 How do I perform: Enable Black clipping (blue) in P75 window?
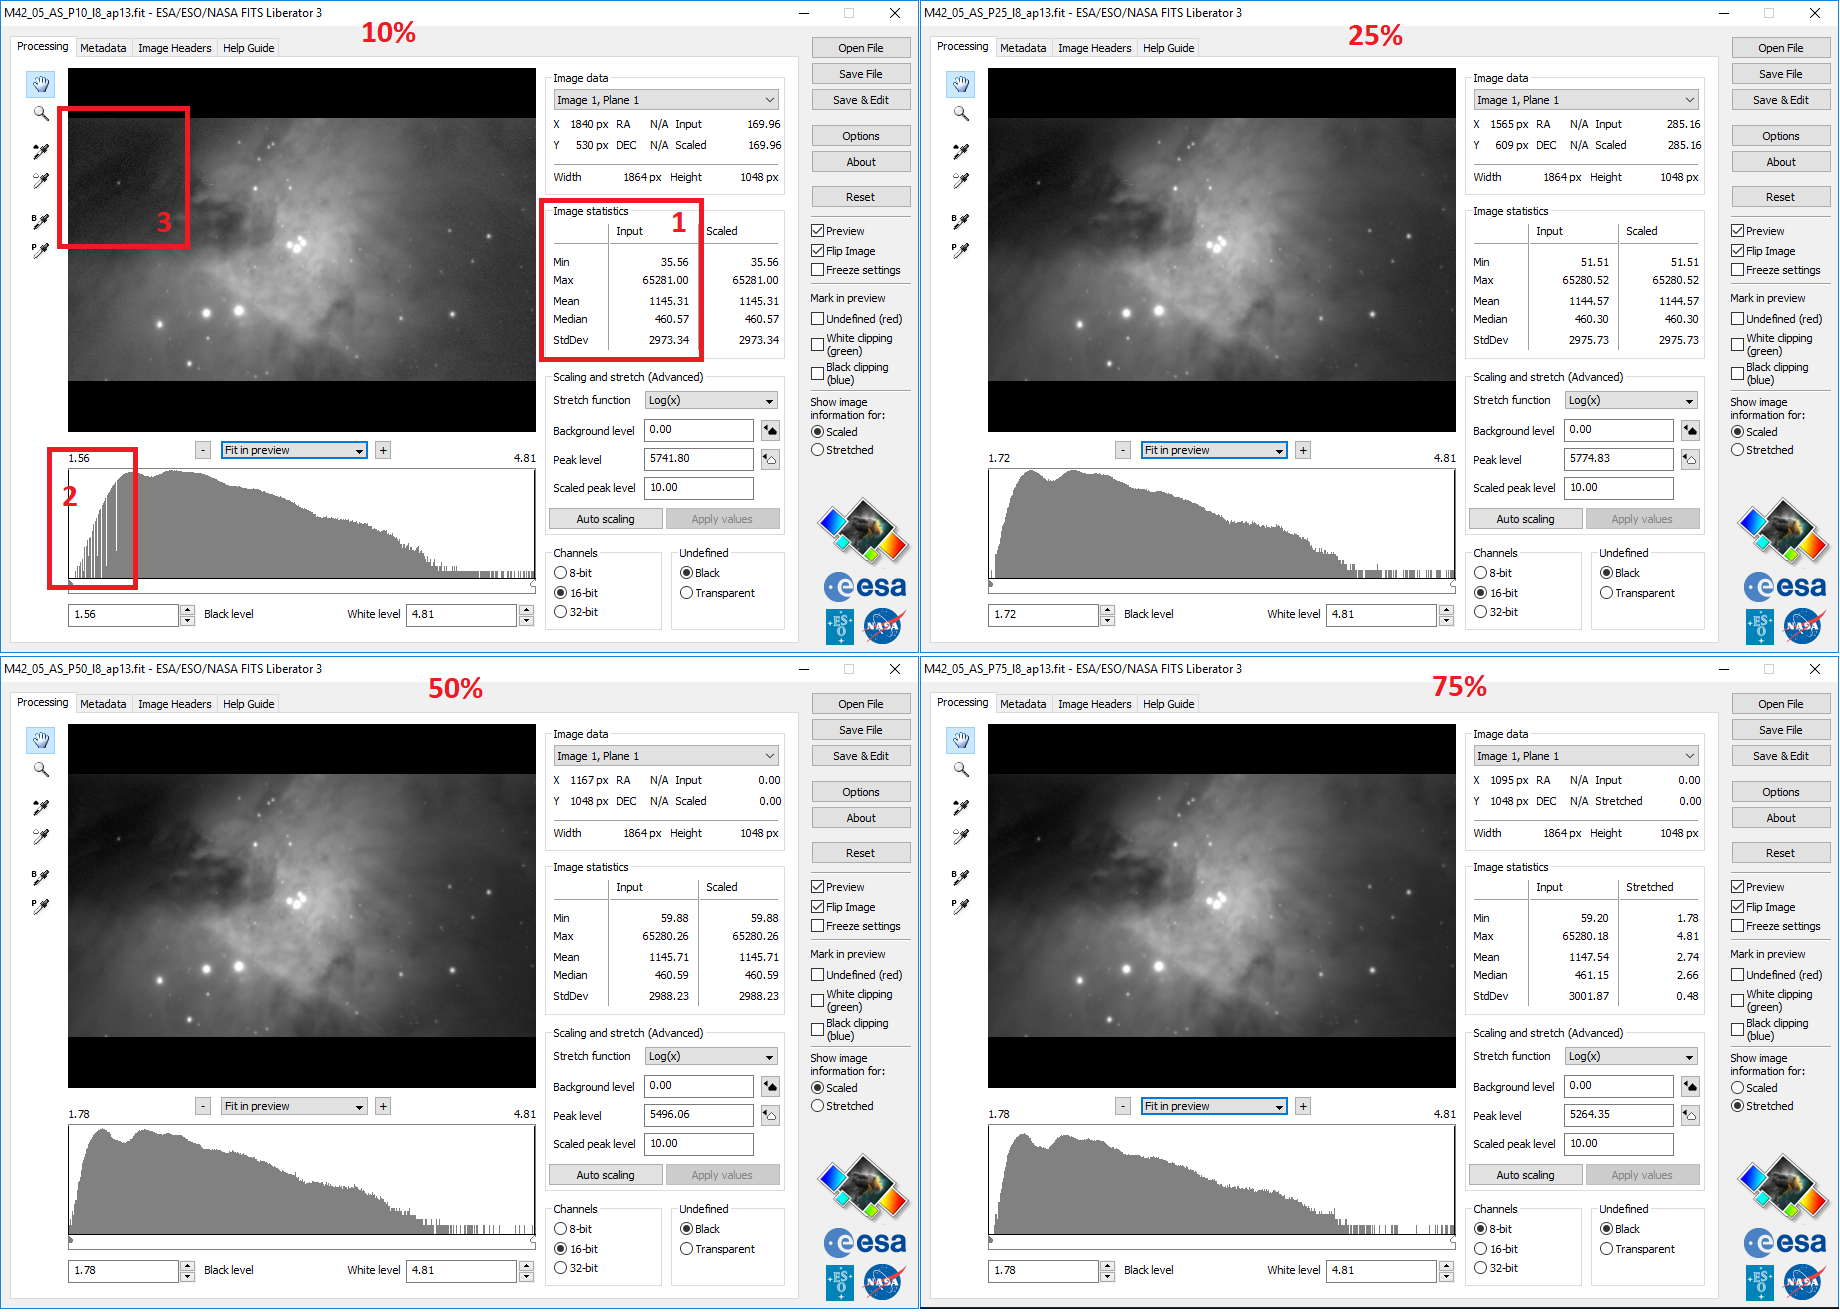(1738, 1030)
